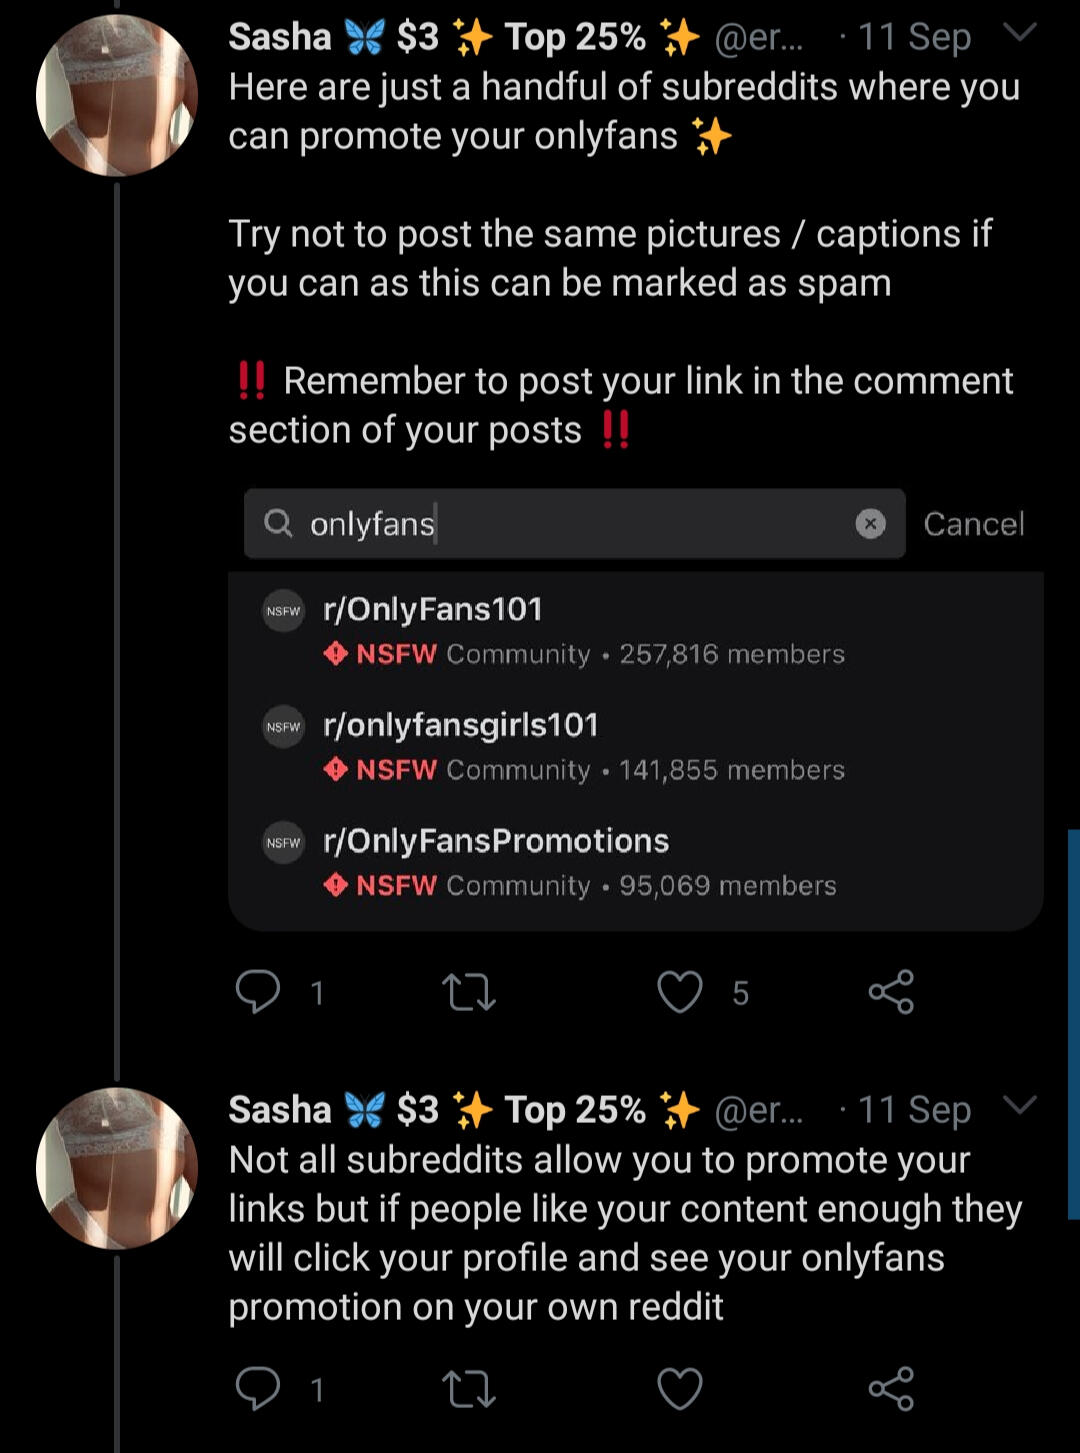Share the second tweet

[891, 1389]
